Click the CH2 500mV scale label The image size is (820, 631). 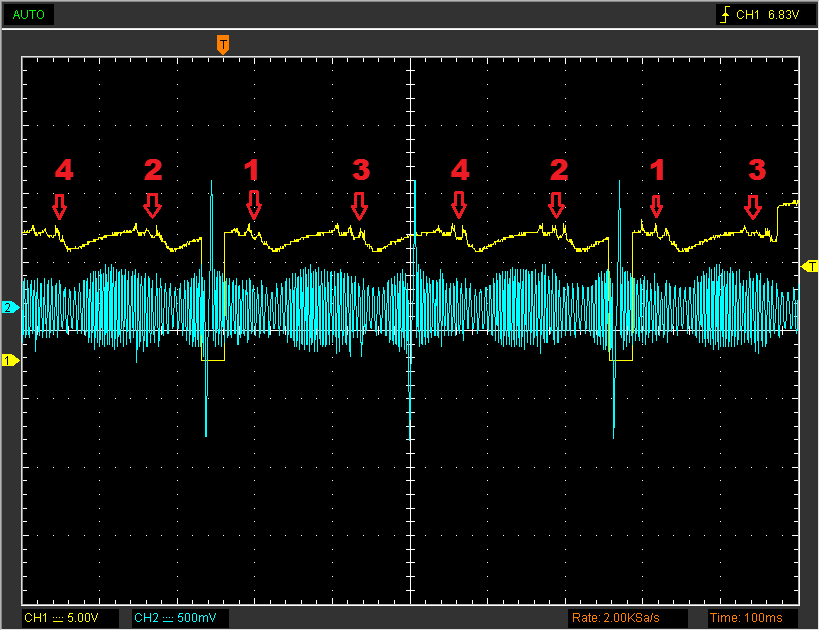point(180,617)
